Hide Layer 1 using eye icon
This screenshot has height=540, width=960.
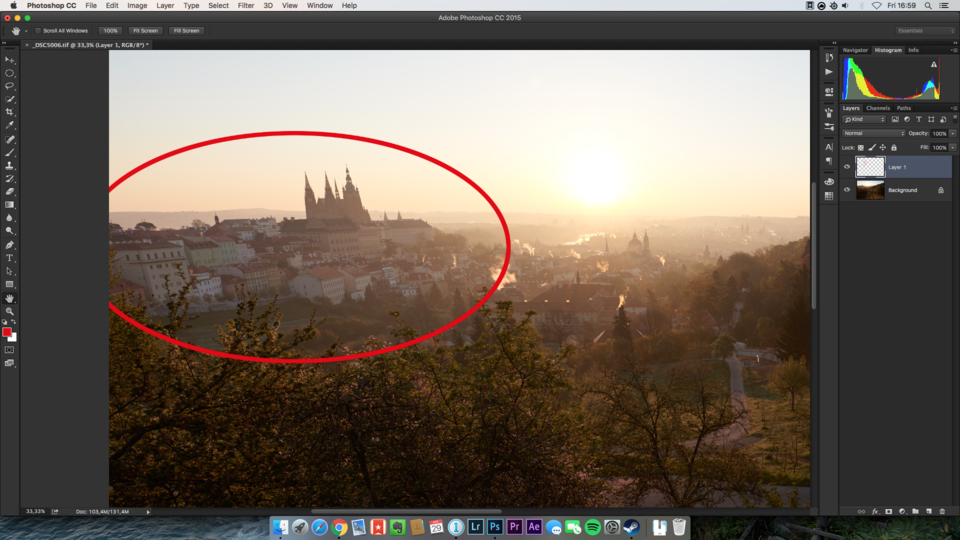coord(847,167)
